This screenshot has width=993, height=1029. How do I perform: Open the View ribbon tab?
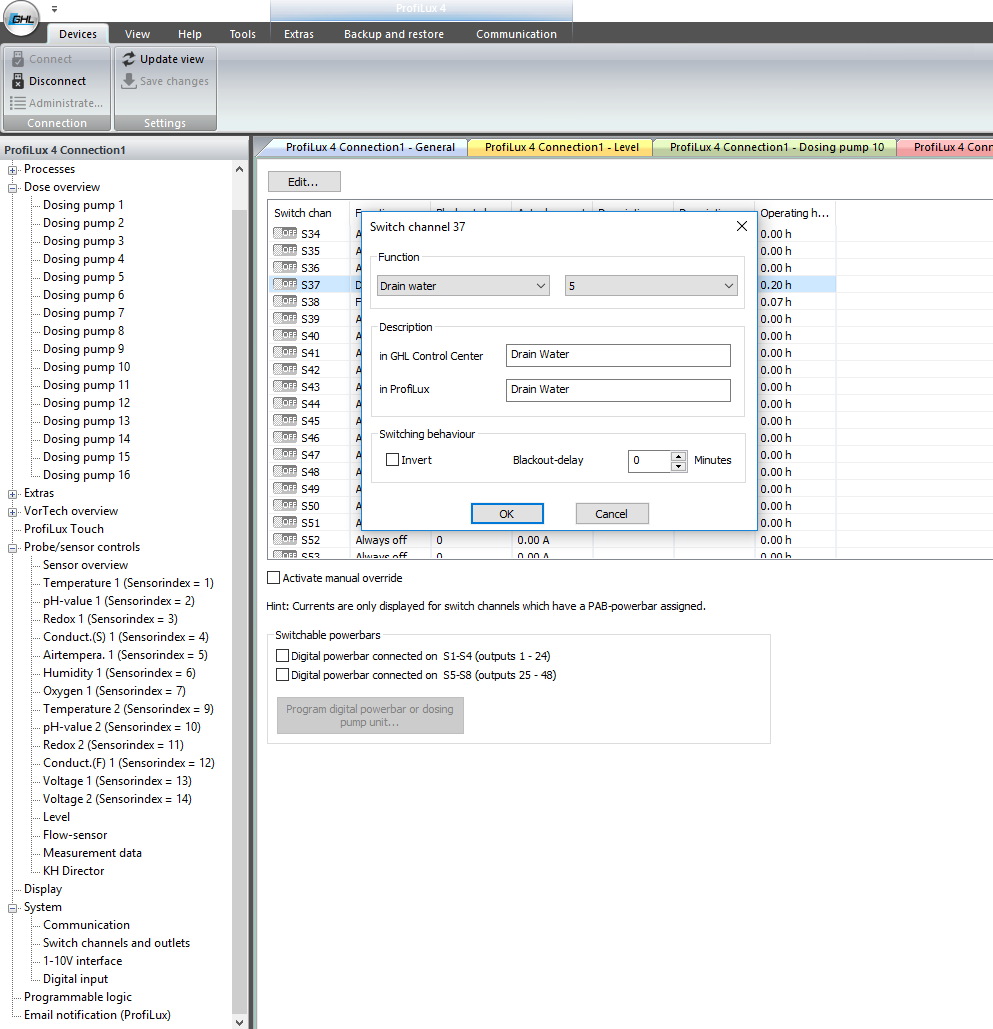point(137,34)
